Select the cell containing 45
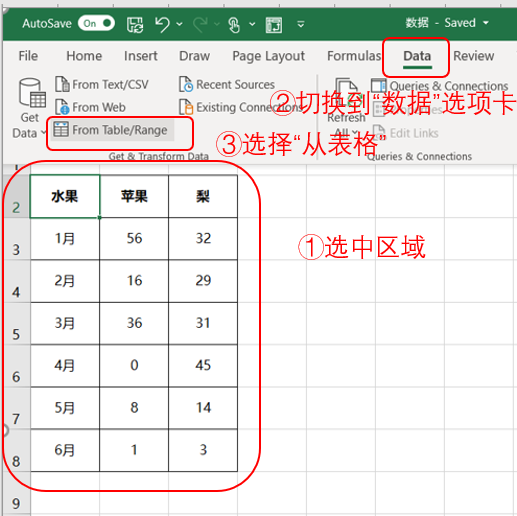517x516 pixels. point(203,366)
